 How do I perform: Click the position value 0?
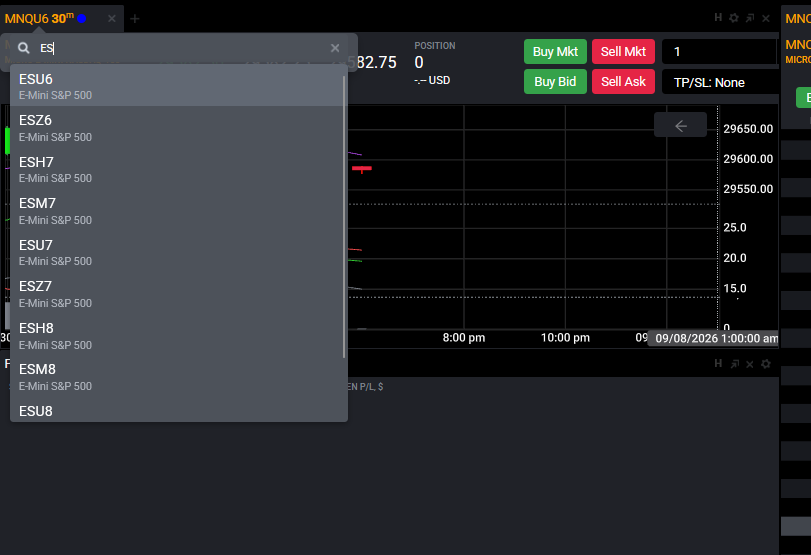419,63
